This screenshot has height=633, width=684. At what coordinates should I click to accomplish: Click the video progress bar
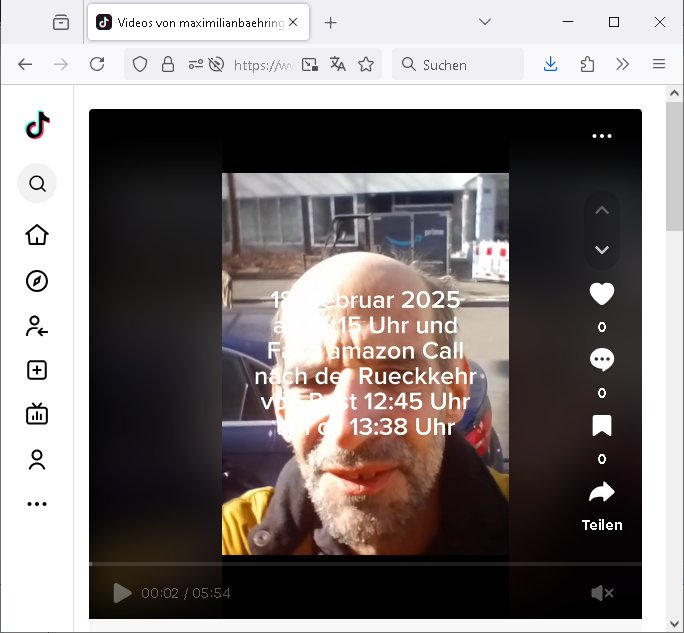click(x=365, y=565)
